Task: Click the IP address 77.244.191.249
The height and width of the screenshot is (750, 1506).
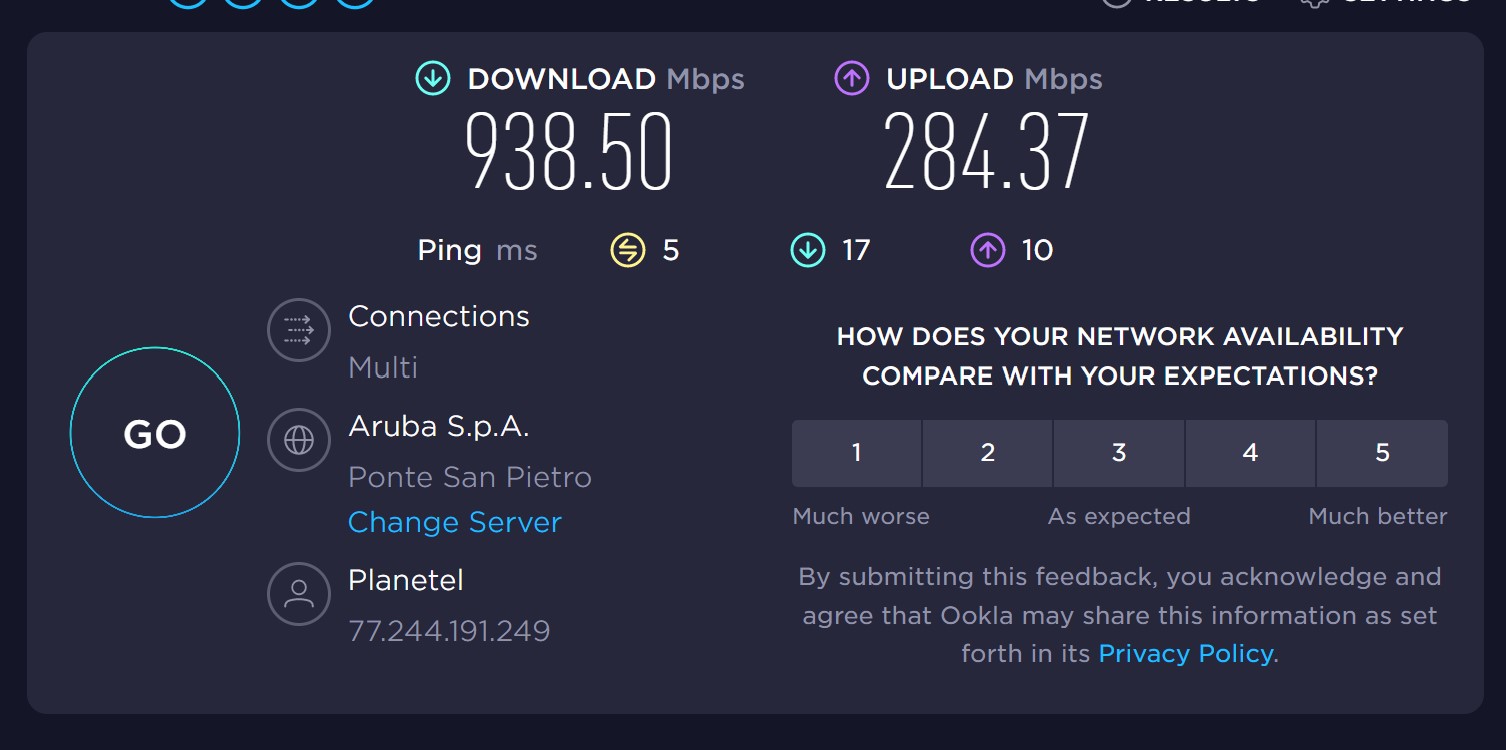Action: click(x=449, y=631)
